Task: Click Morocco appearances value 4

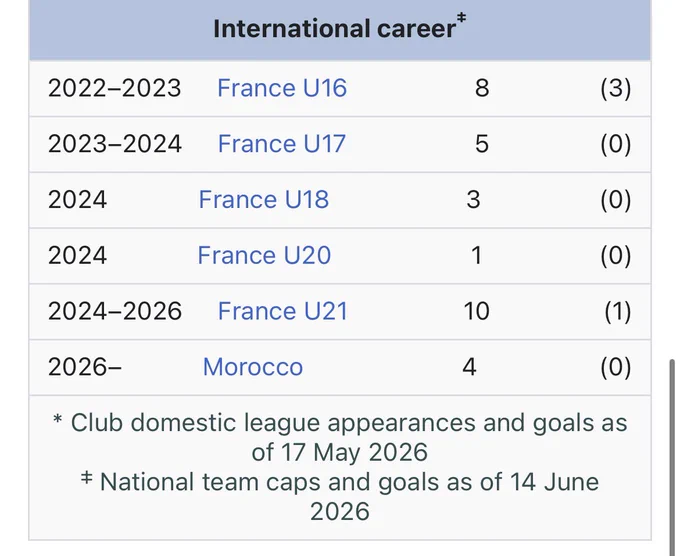Action: pyautogui.click(x=469, y=367)
